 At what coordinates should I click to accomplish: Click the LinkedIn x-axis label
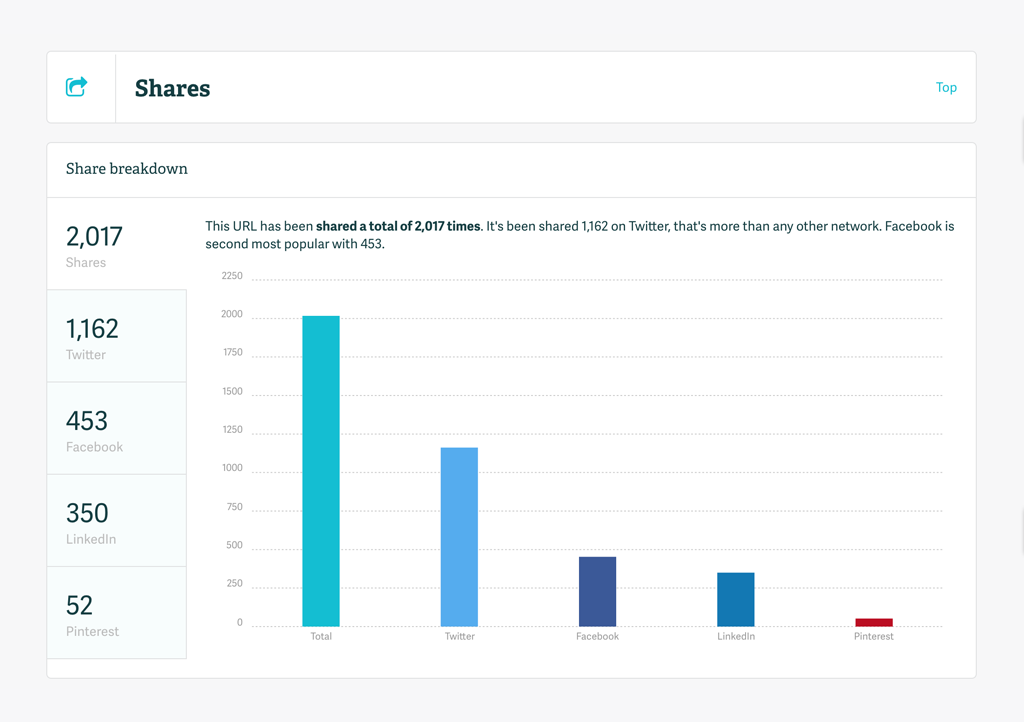(x=735, y=636)
